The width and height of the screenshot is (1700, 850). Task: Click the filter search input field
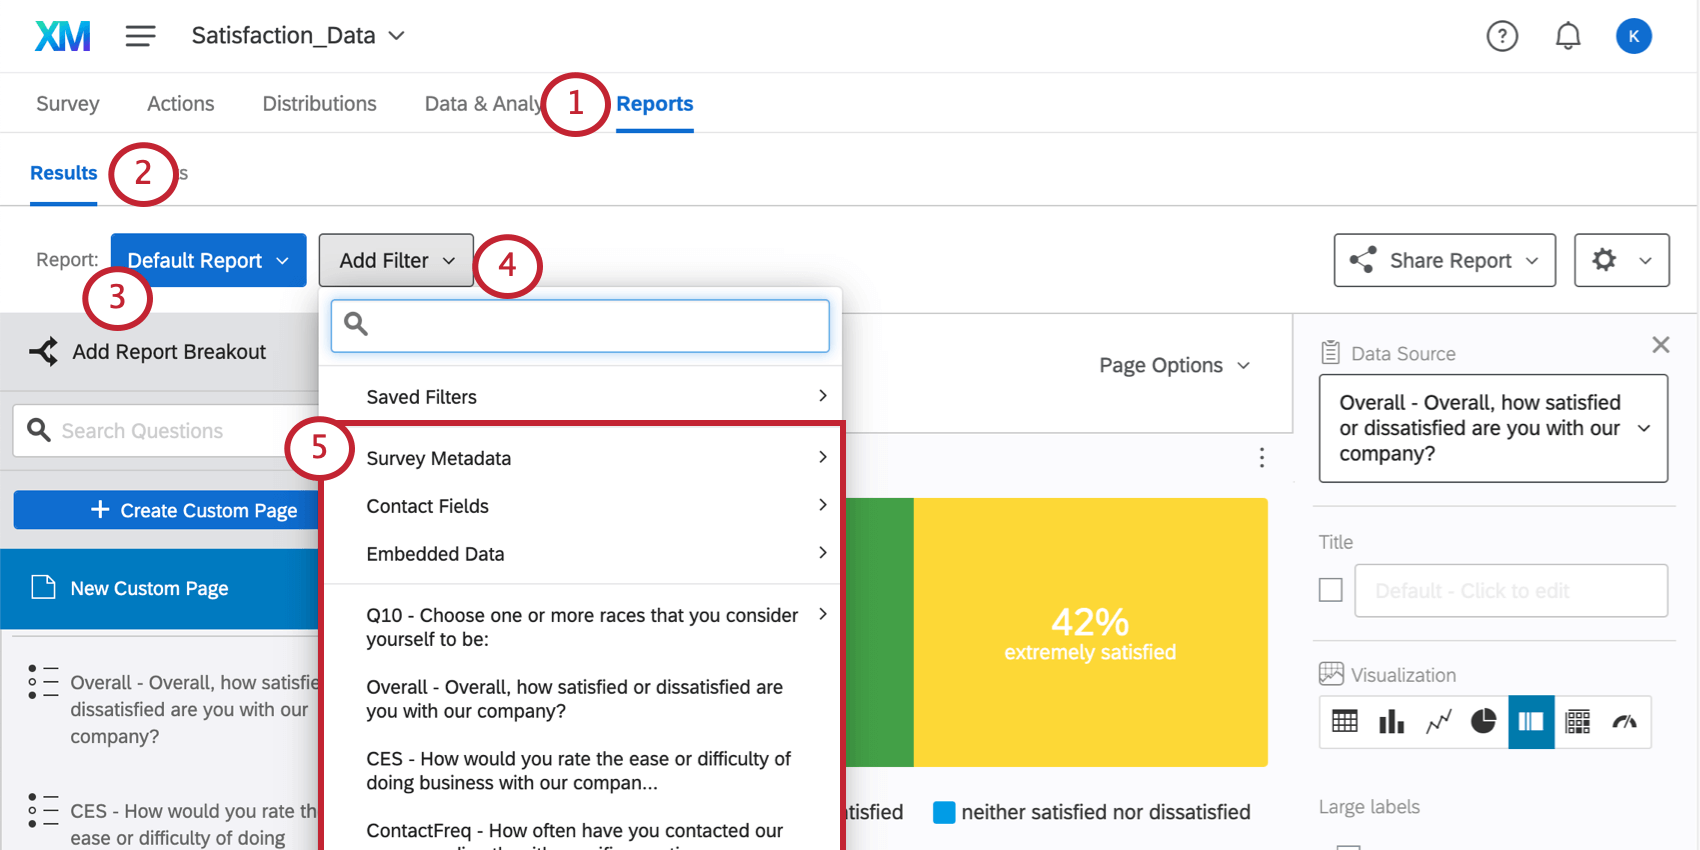580,326
